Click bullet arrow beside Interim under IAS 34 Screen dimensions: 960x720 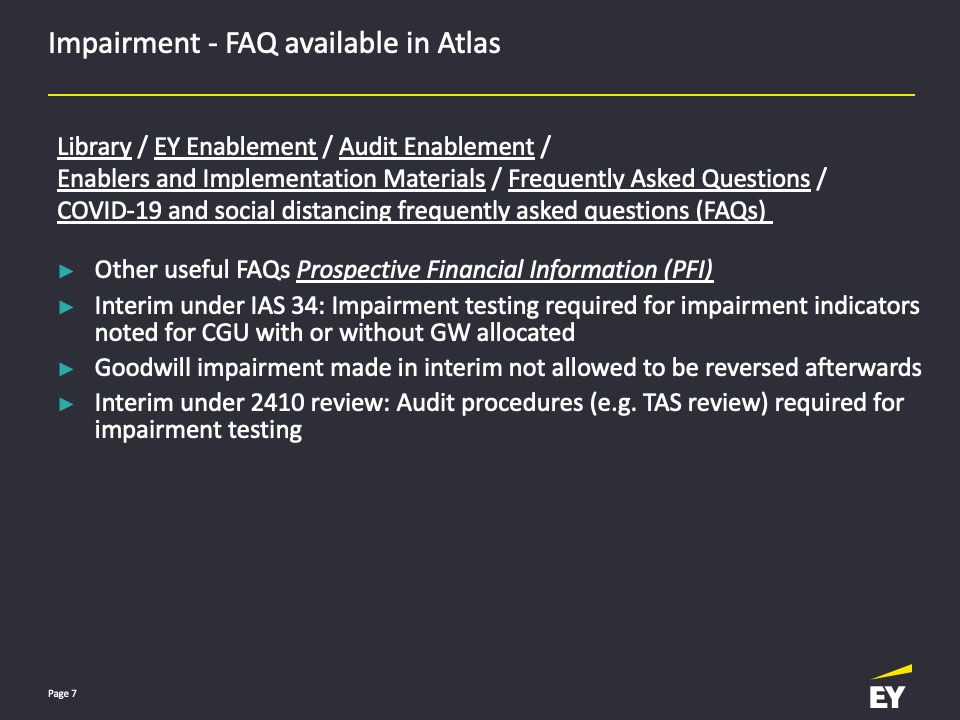(x=66, y=307)
